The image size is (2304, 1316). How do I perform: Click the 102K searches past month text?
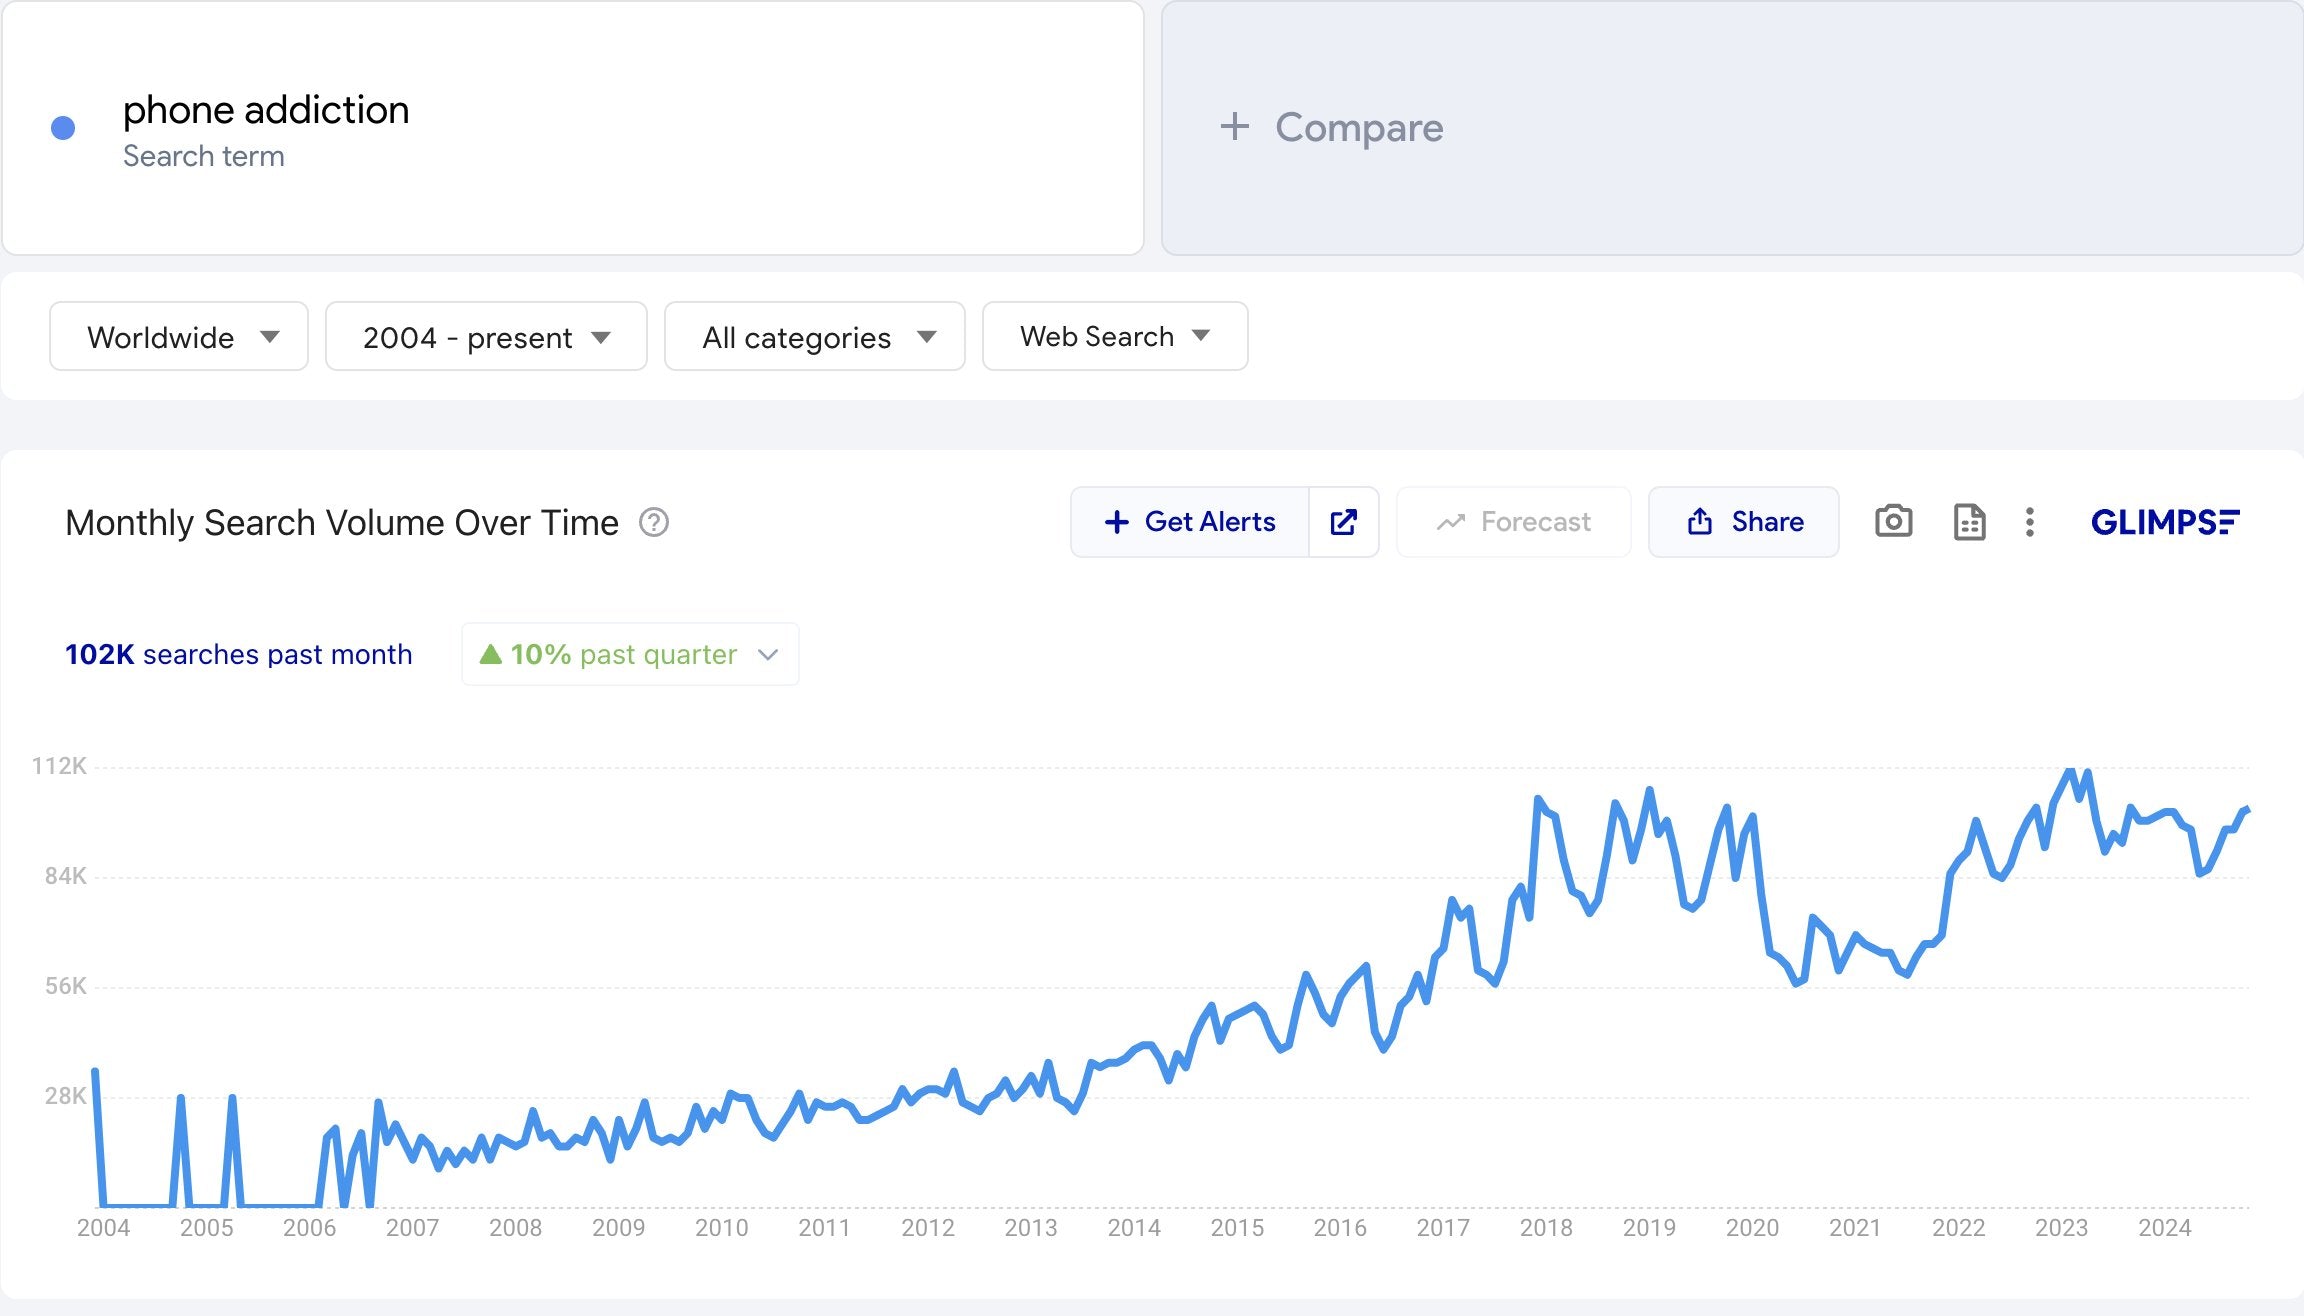click(x=238, y=655)
